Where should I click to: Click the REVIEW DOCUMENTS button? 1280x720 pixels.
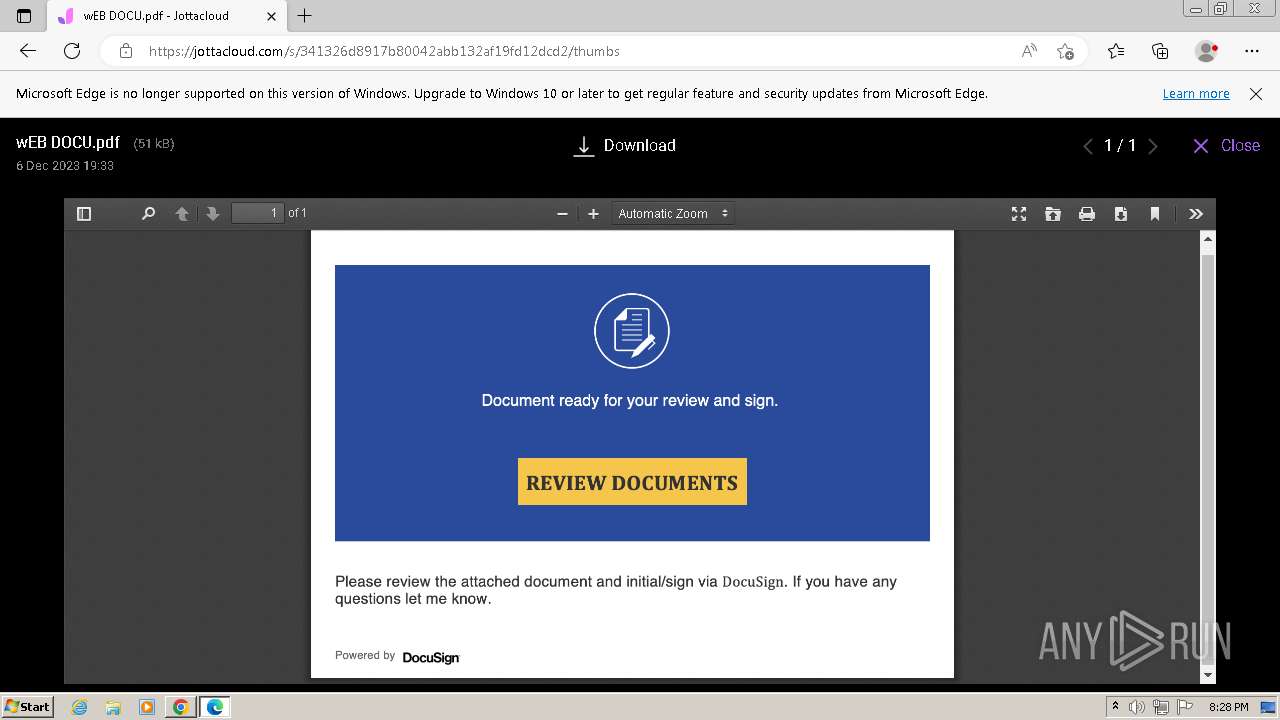[x=632, y=482]
